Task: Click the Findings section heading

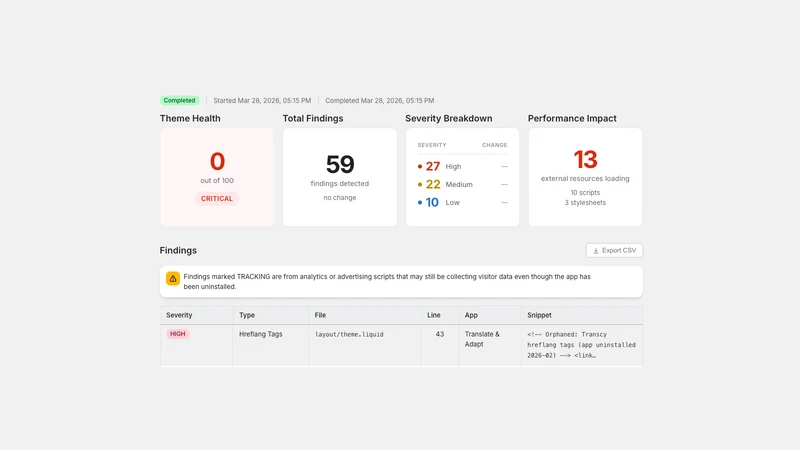Action: coord(178,251)
